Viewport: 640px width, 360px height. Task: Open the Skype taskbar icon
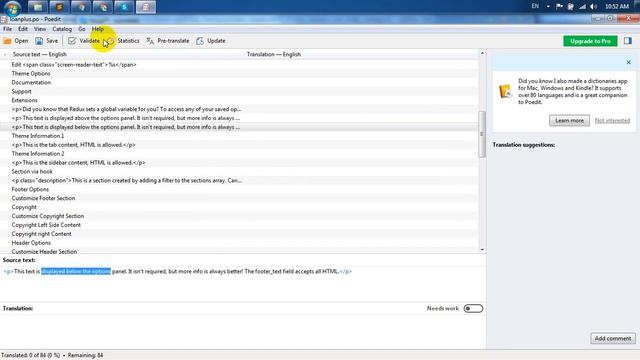(x=124, y=7)
